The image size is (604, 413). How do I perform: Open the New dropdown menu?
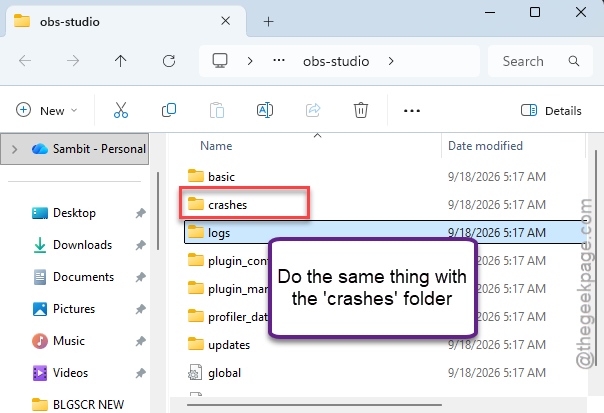tap(47, 111)
